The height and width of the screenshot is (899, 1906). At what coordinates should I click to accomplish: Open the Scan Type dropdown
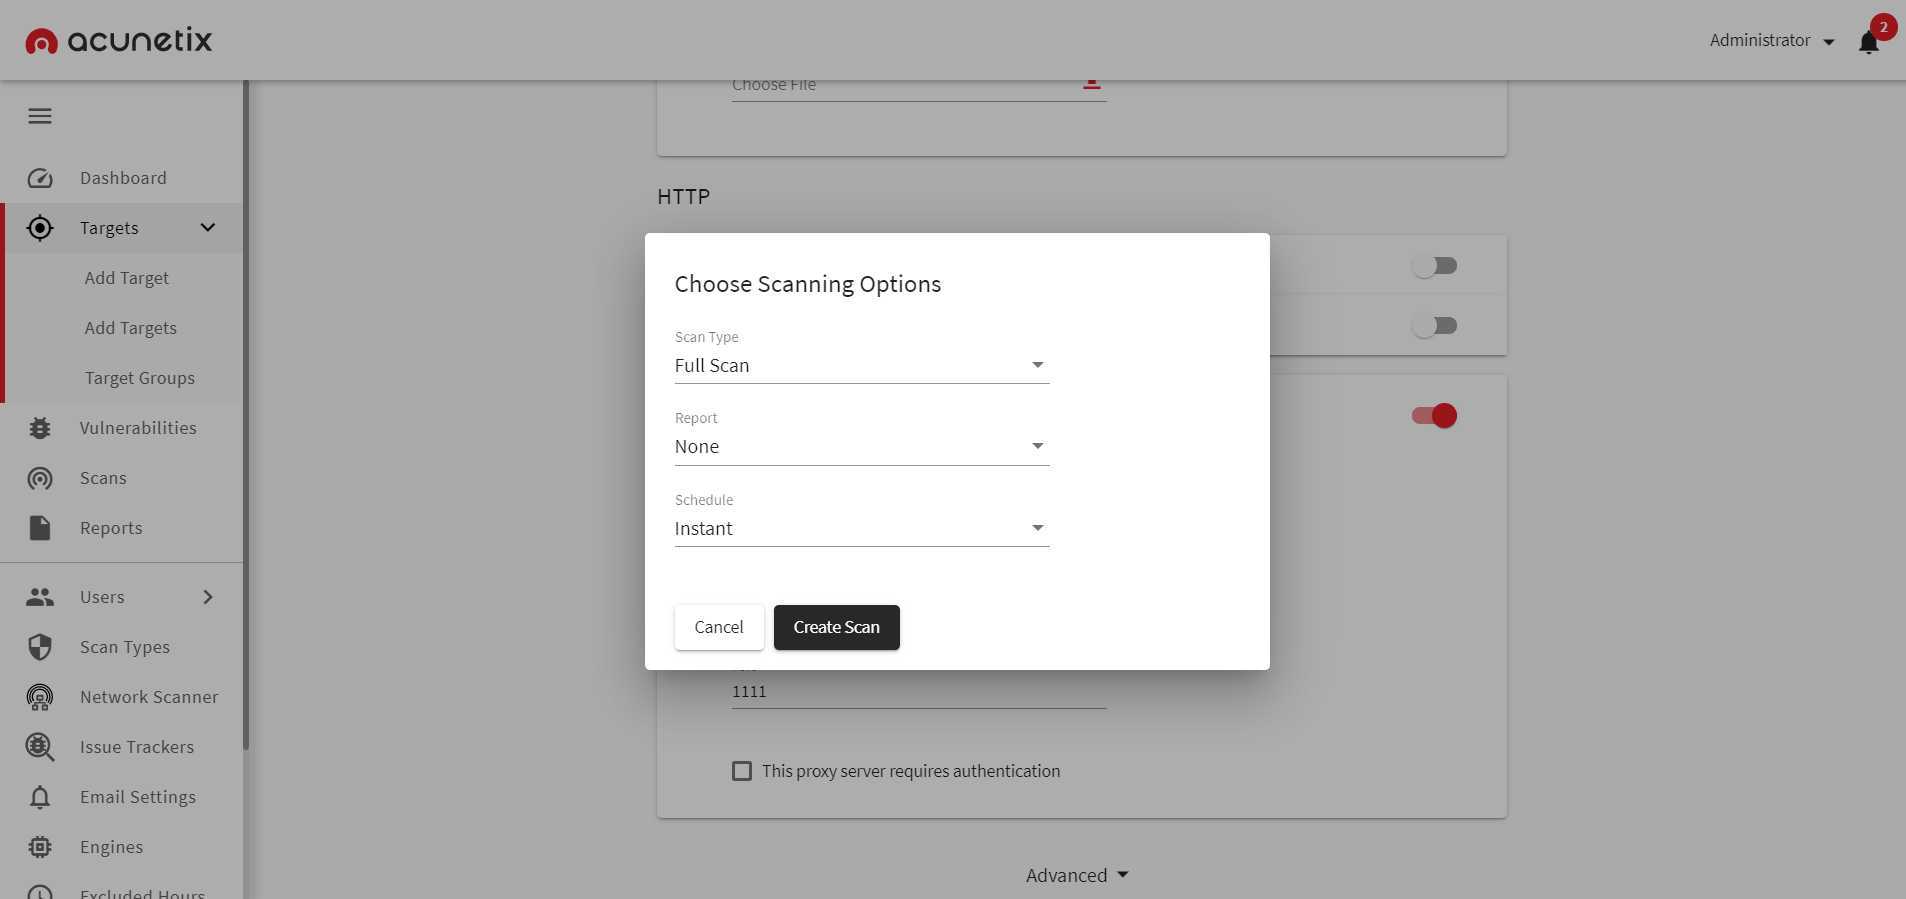pyautogui.click(x=862, y=365)
